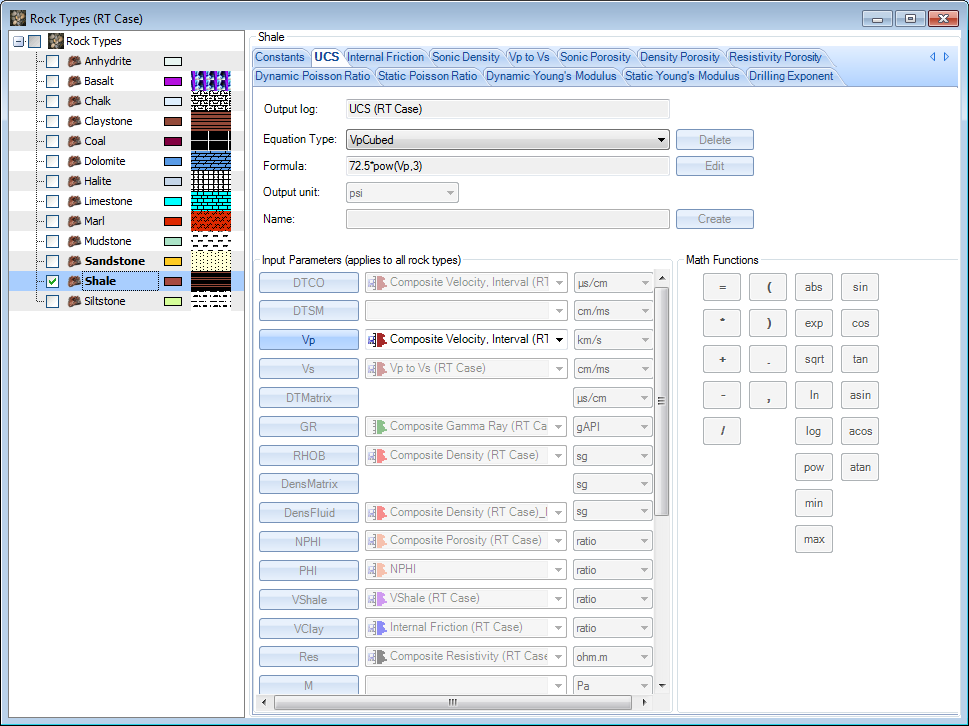Open the Static Young's Modulus tab
Viewport: 969px width, 726px height.
pyautogui.click(x=682, y=76)
